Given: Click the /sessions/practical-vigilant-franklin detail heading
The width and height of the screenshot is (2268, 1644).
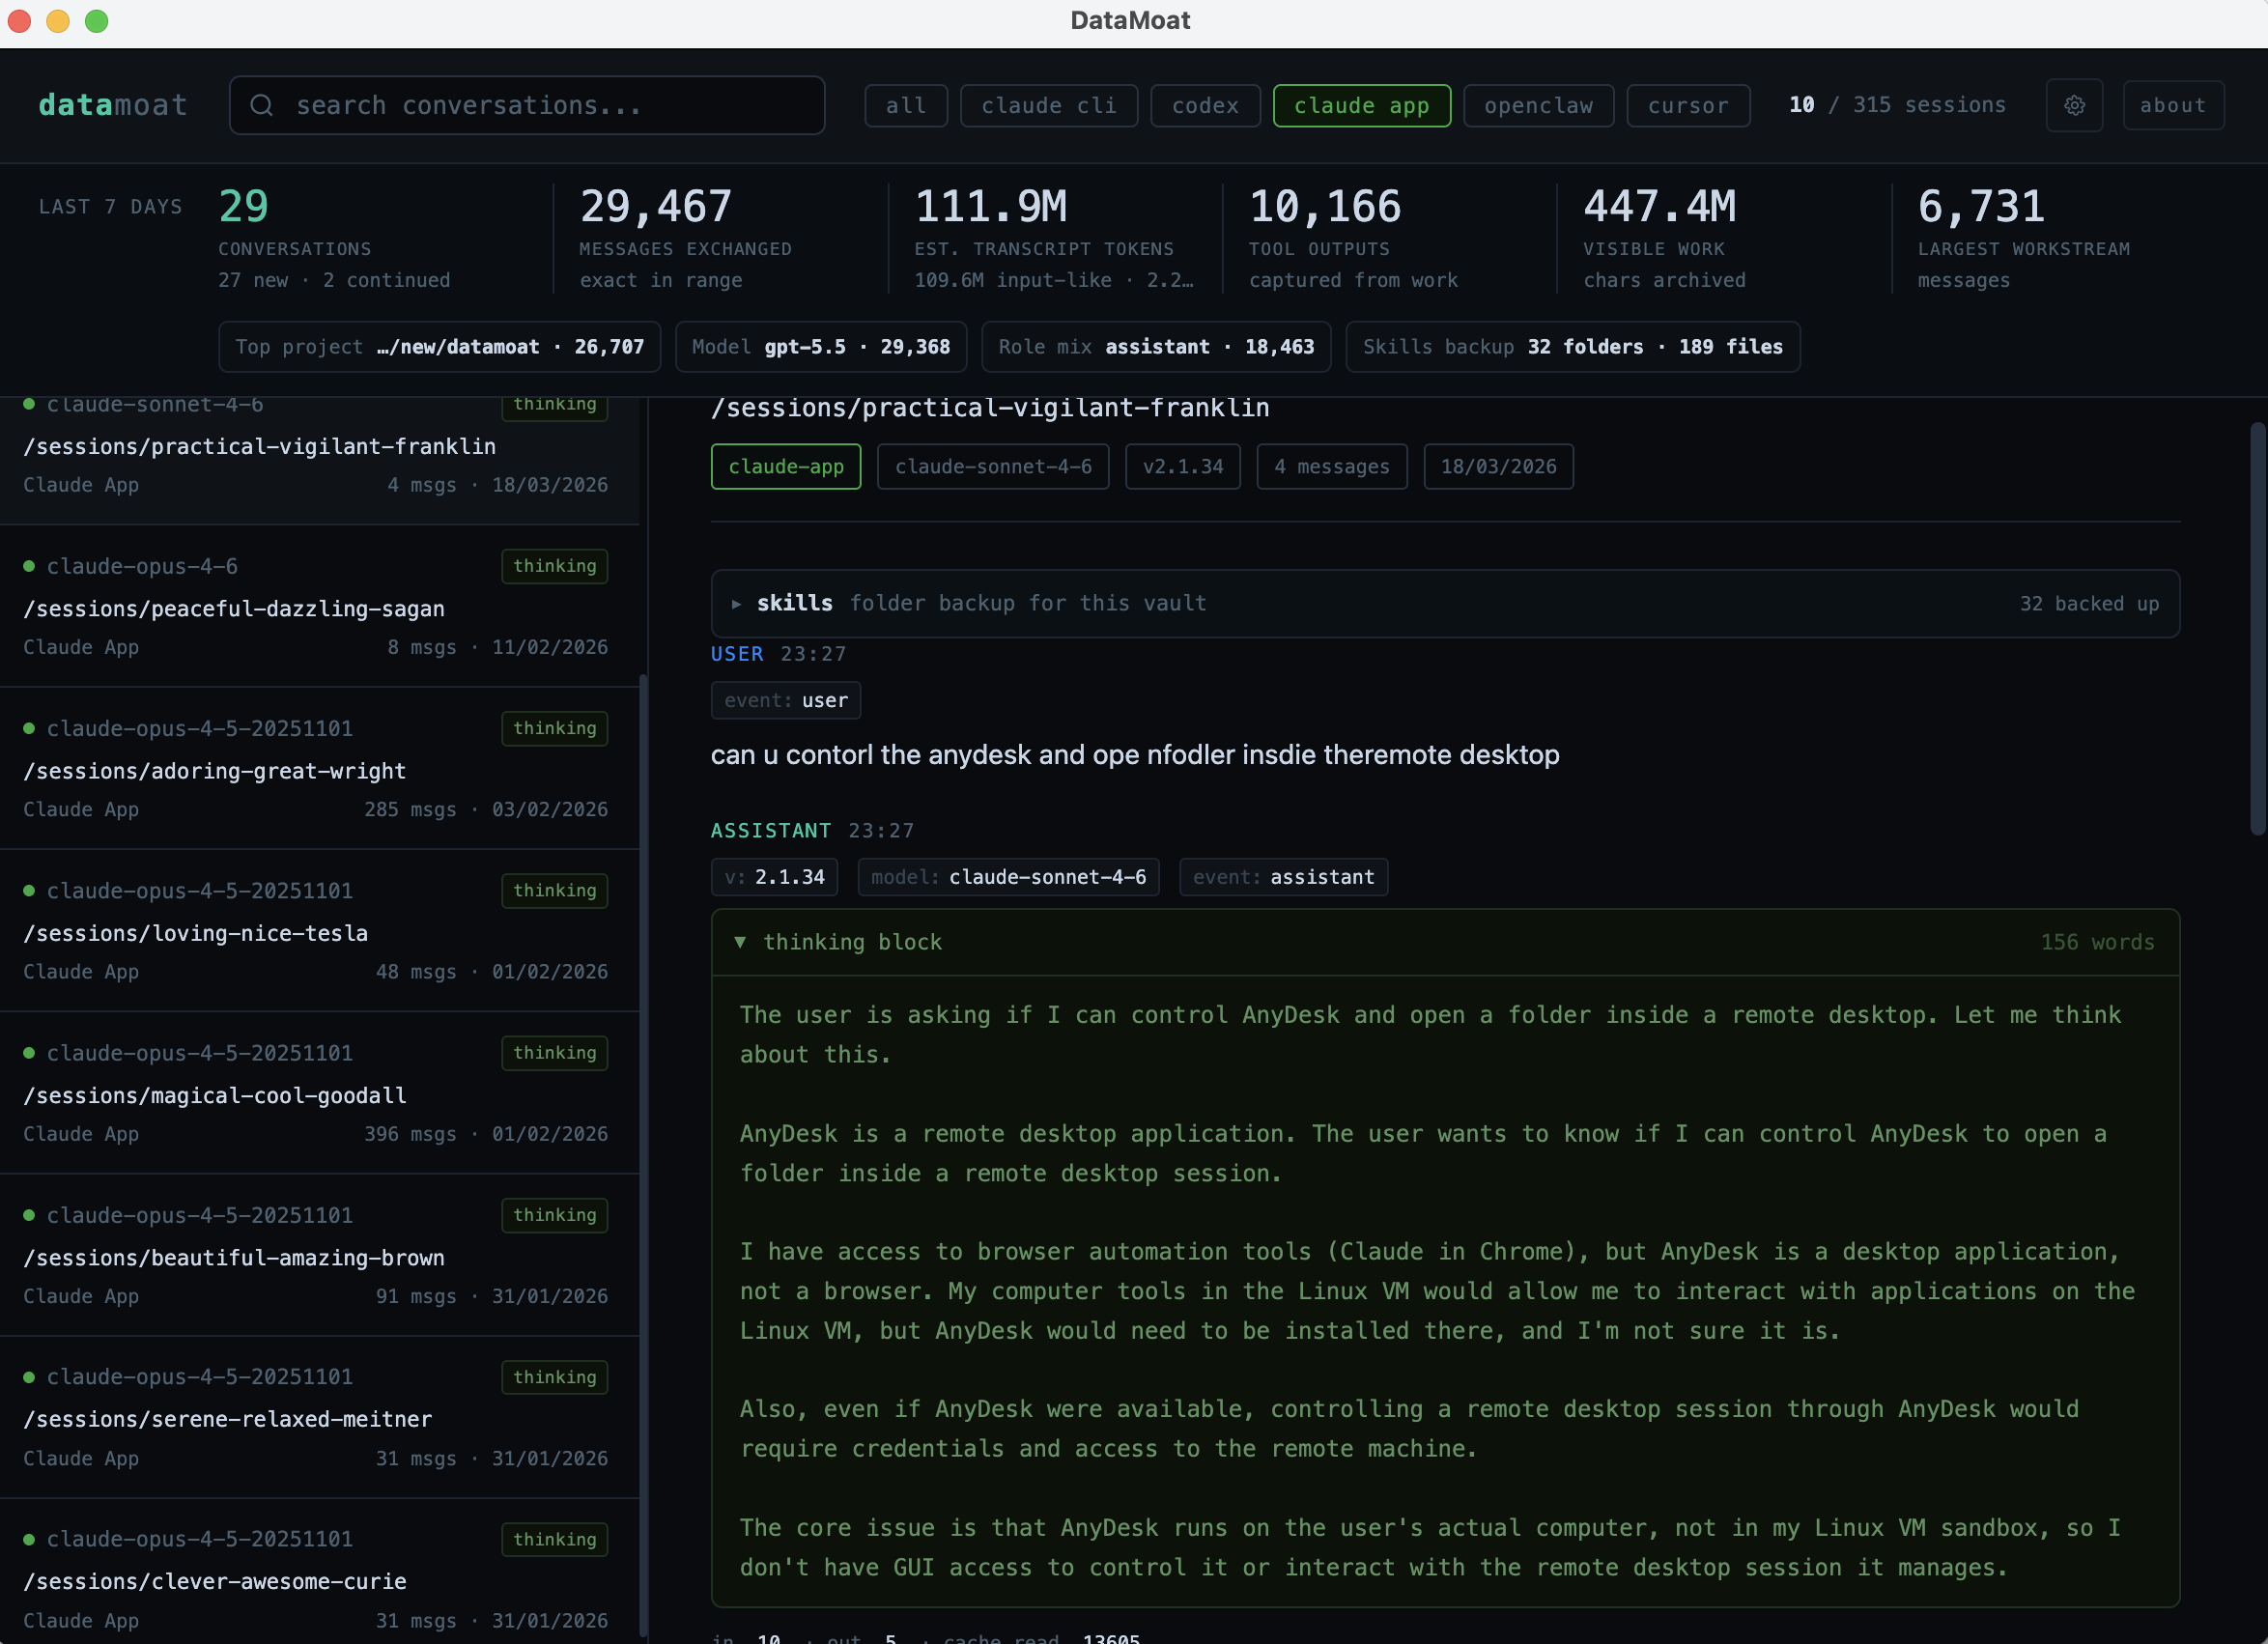Looking at the screenshot, I should point(990,408).
